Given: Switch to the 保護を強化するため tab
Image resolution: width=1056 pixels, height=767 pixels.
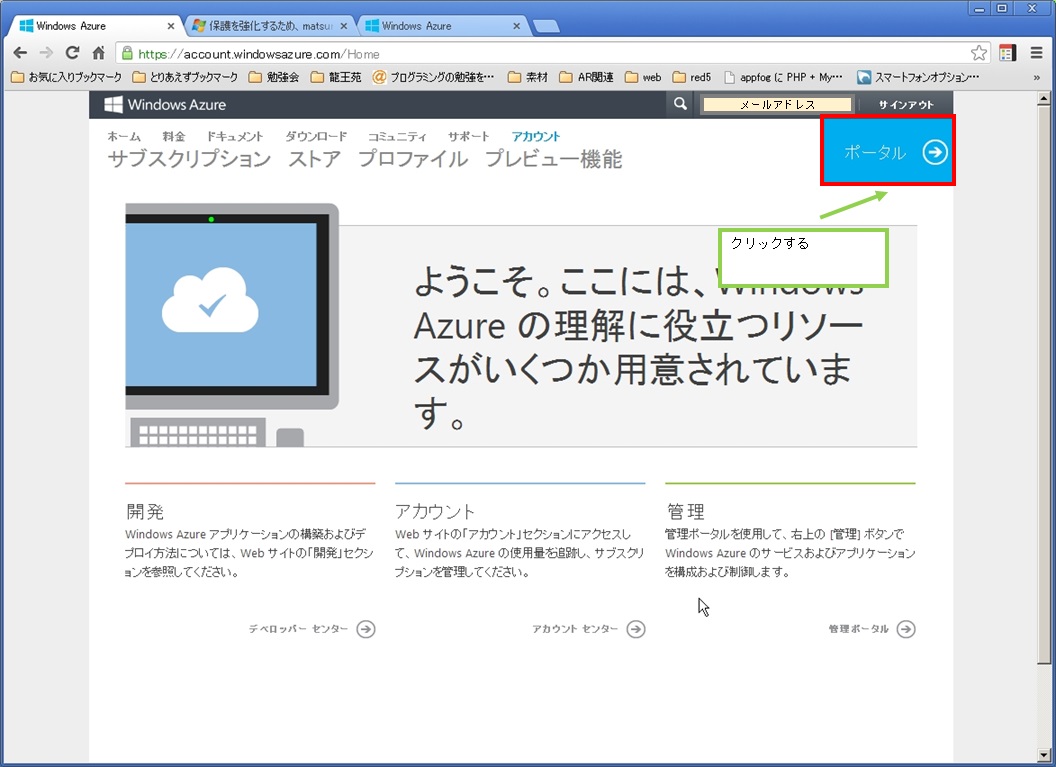Looking at the screenshot, I should 269,26.
